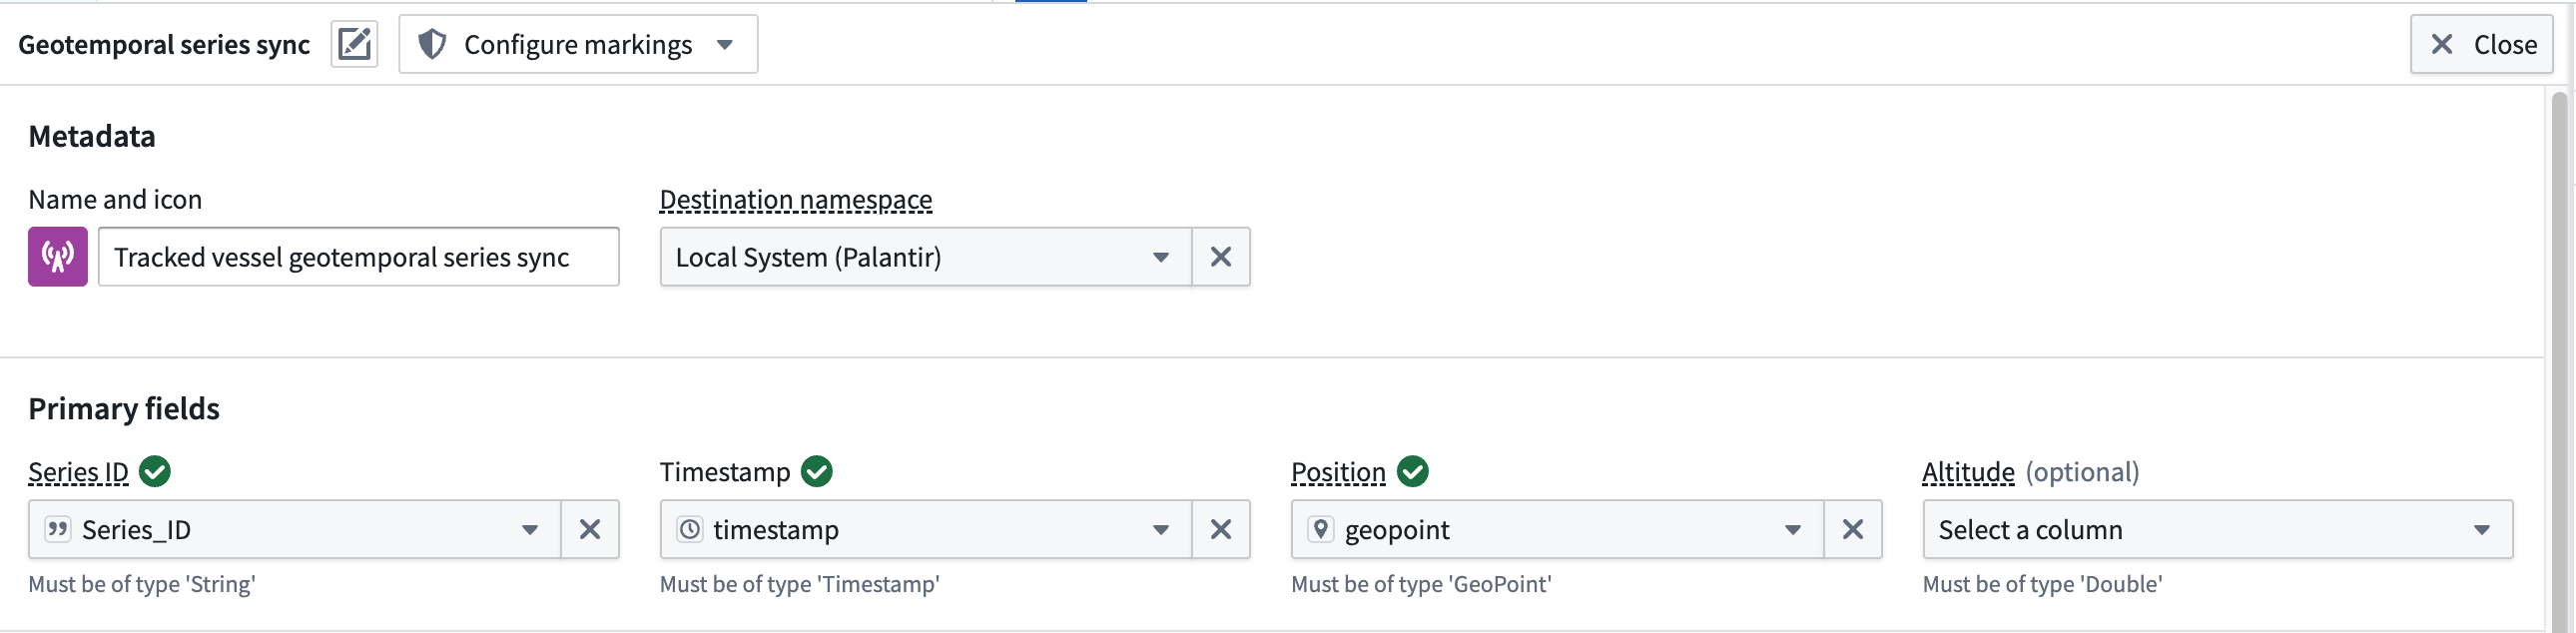
Task: Click the green checkmark next to Series ID
Action: [155, 471]
